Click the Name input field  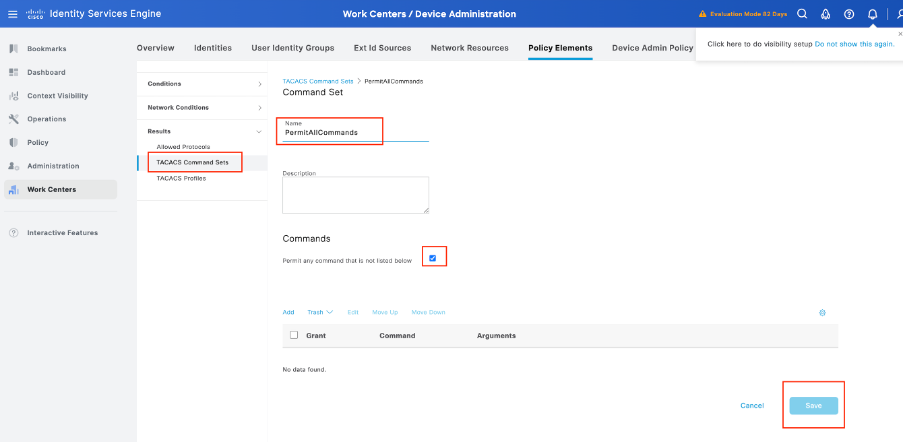(355, 133)
